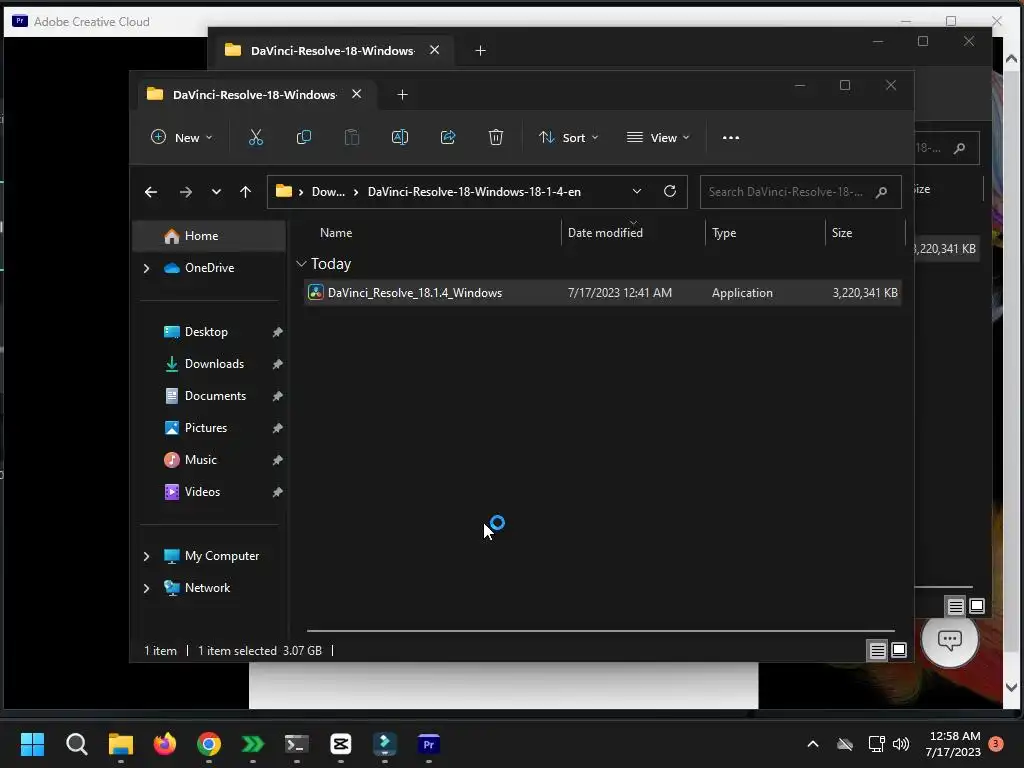Unpin Downloads using its pin icon

[277, 364]
